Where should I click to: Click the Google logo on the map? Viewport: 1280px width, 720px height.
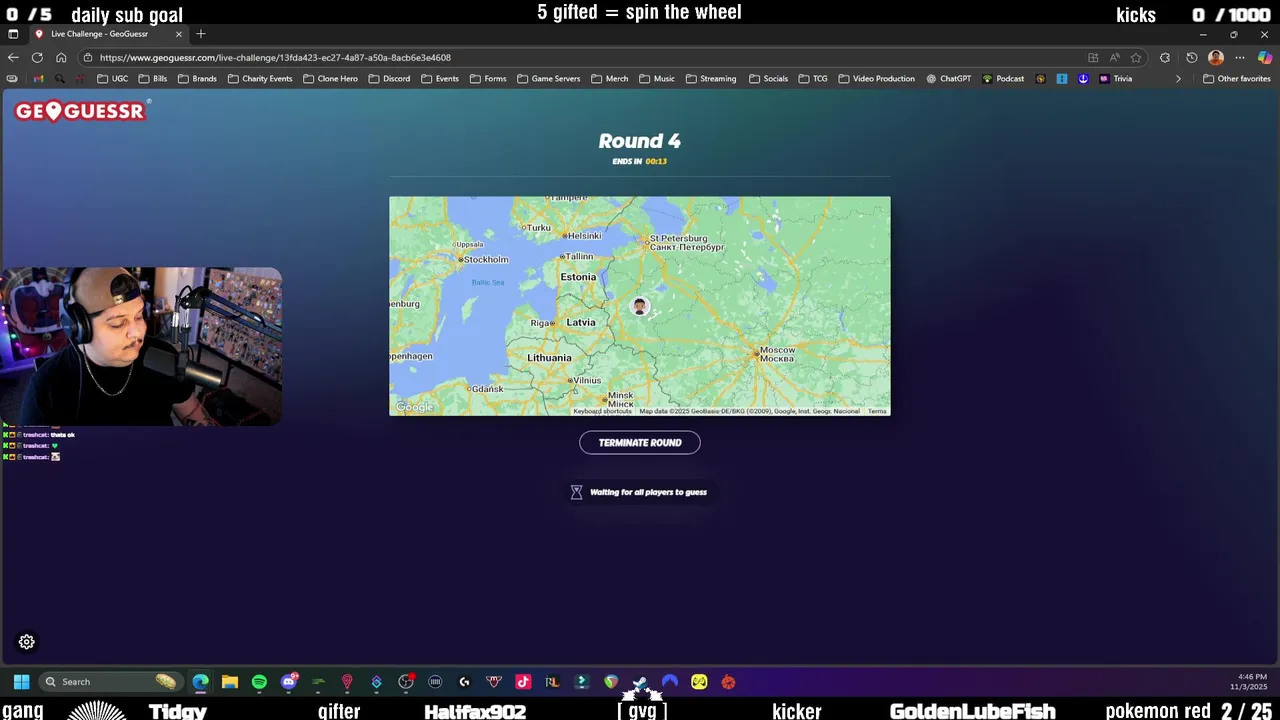(414, 407)
